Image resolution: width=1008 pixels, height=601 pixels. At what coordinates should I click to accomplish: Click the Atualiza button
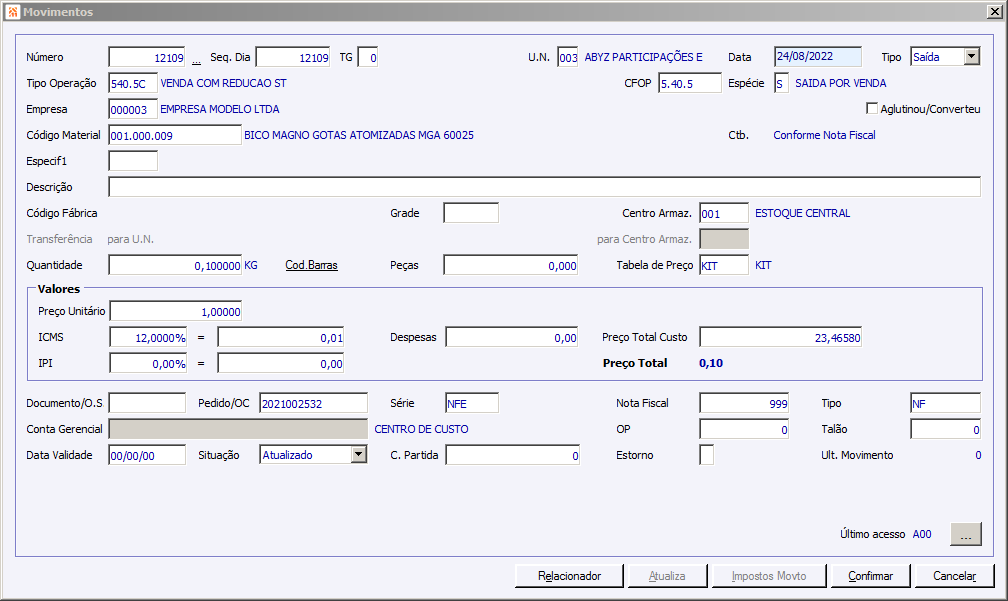point(667,576)
